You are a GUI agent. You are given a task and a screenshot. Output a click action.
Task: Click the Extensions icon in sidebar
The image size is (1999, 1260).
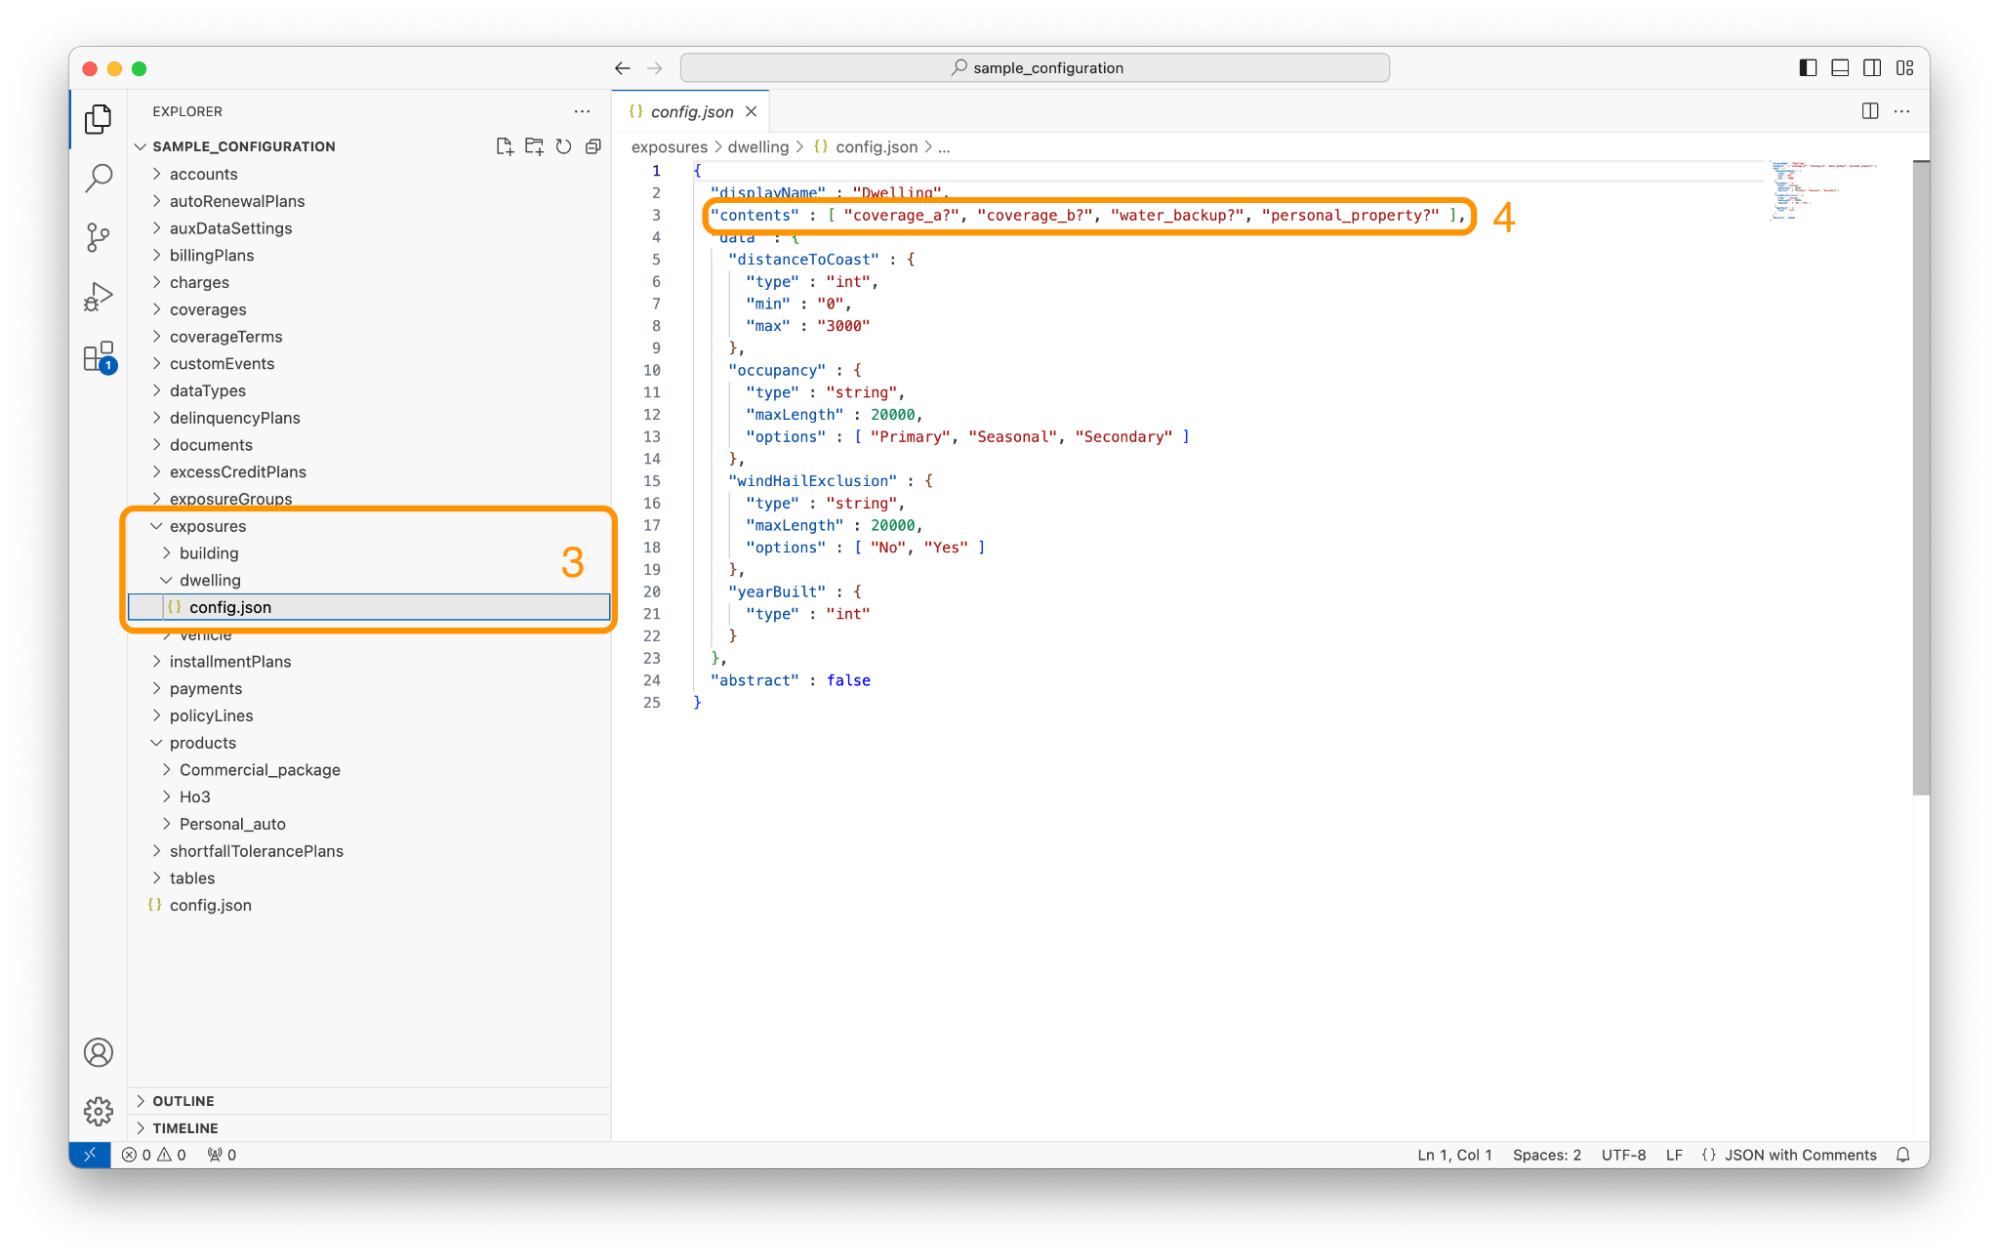[97, 360]
